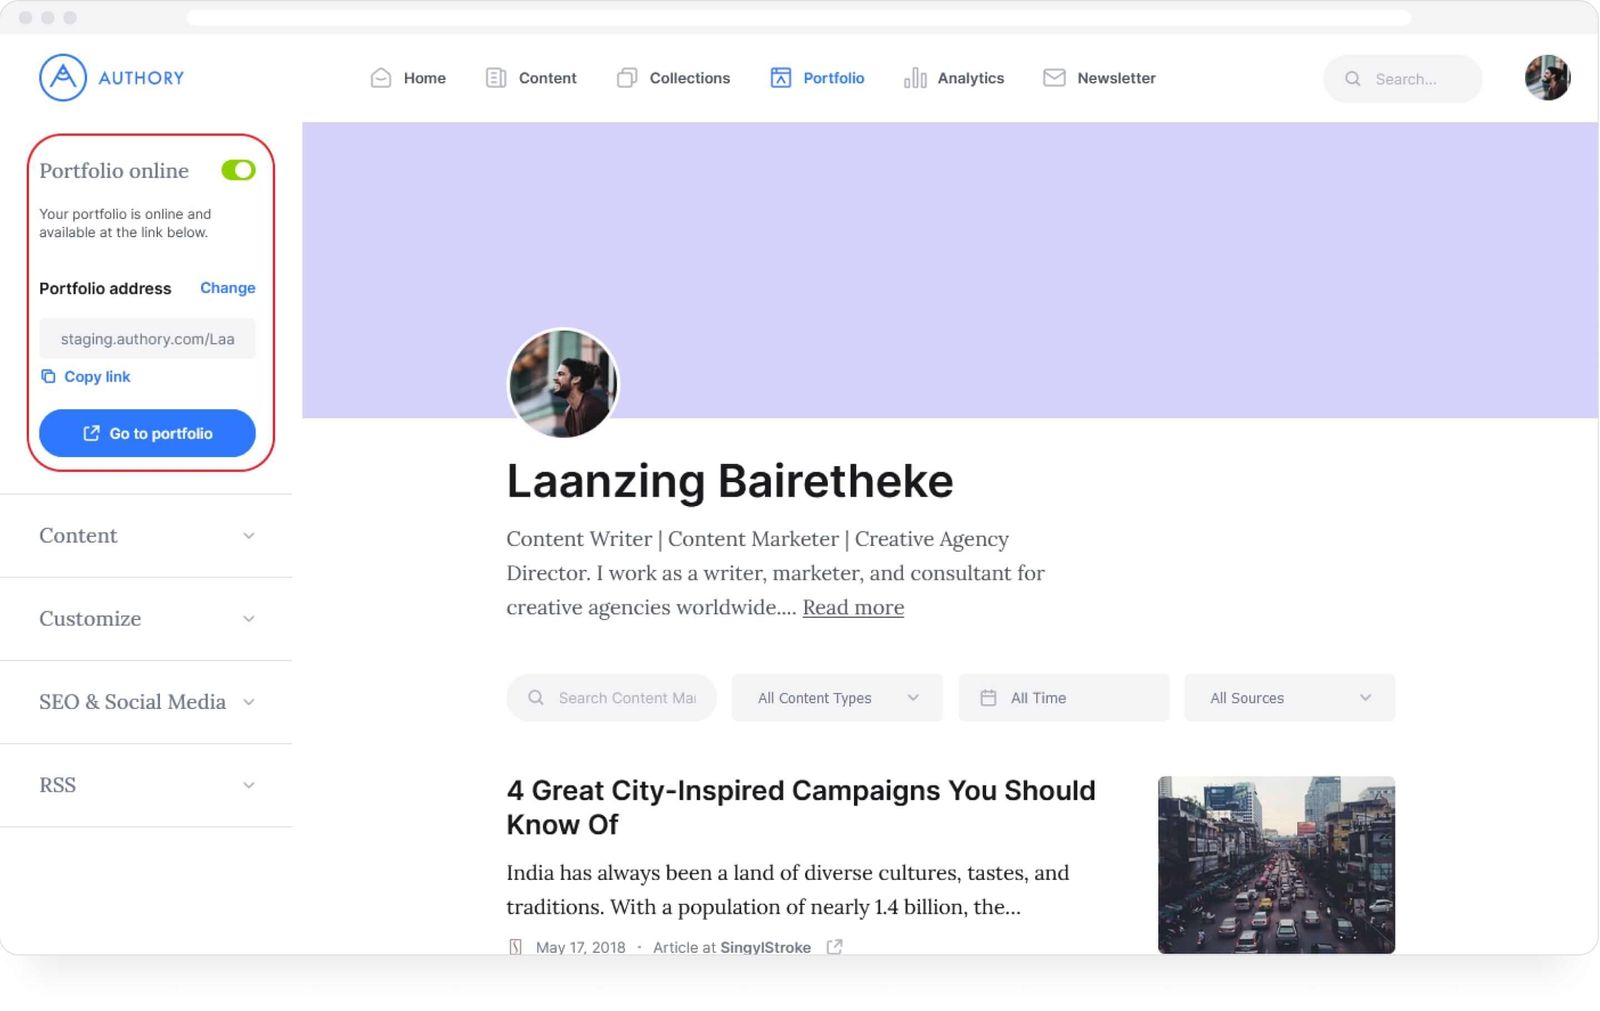Select the Home navigation icon

coord(380,77)
